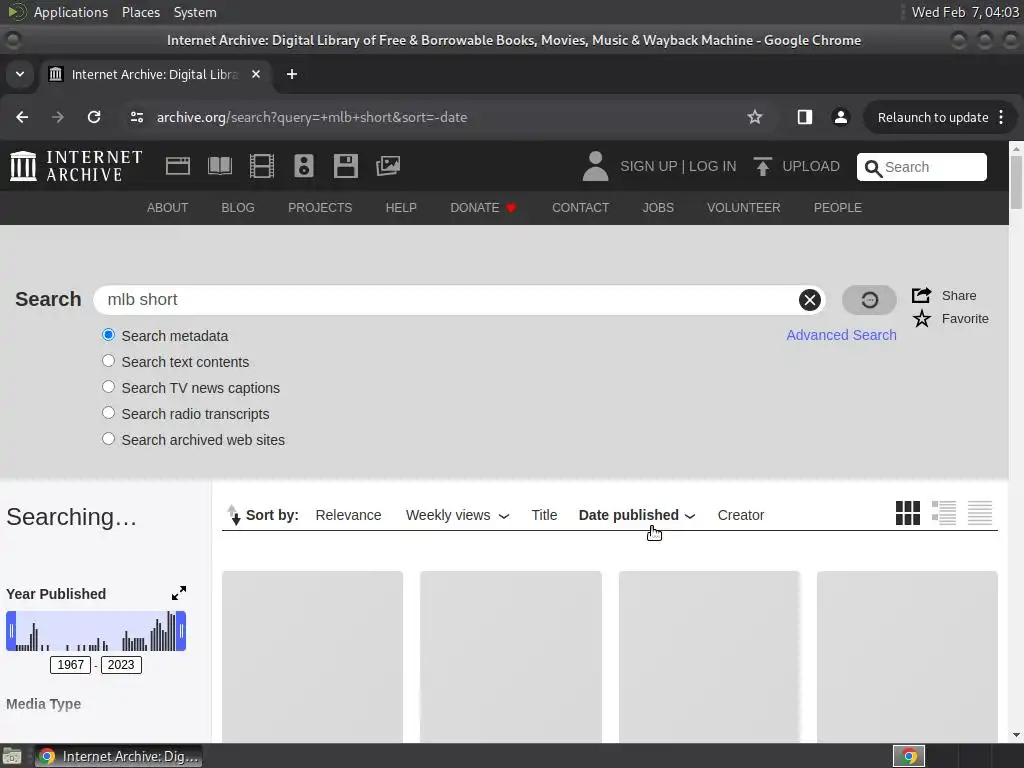Screen dimensions: 1024x768
Task: Switch to compact list view
Action: [x=980, y=513]
